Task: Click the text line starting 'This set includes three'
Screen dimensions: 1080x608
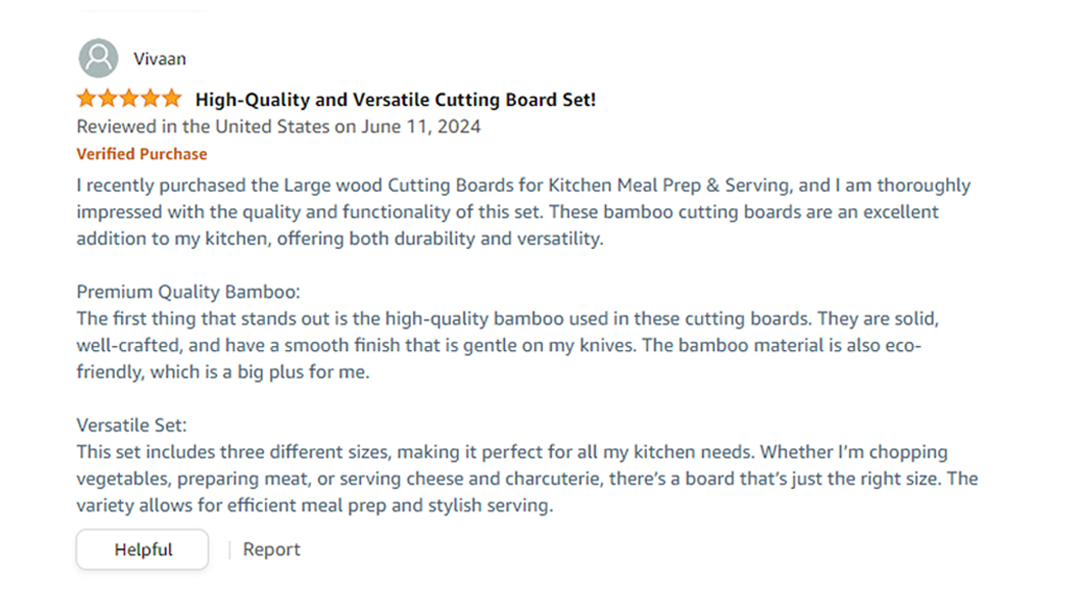Action: coord(511,452)
